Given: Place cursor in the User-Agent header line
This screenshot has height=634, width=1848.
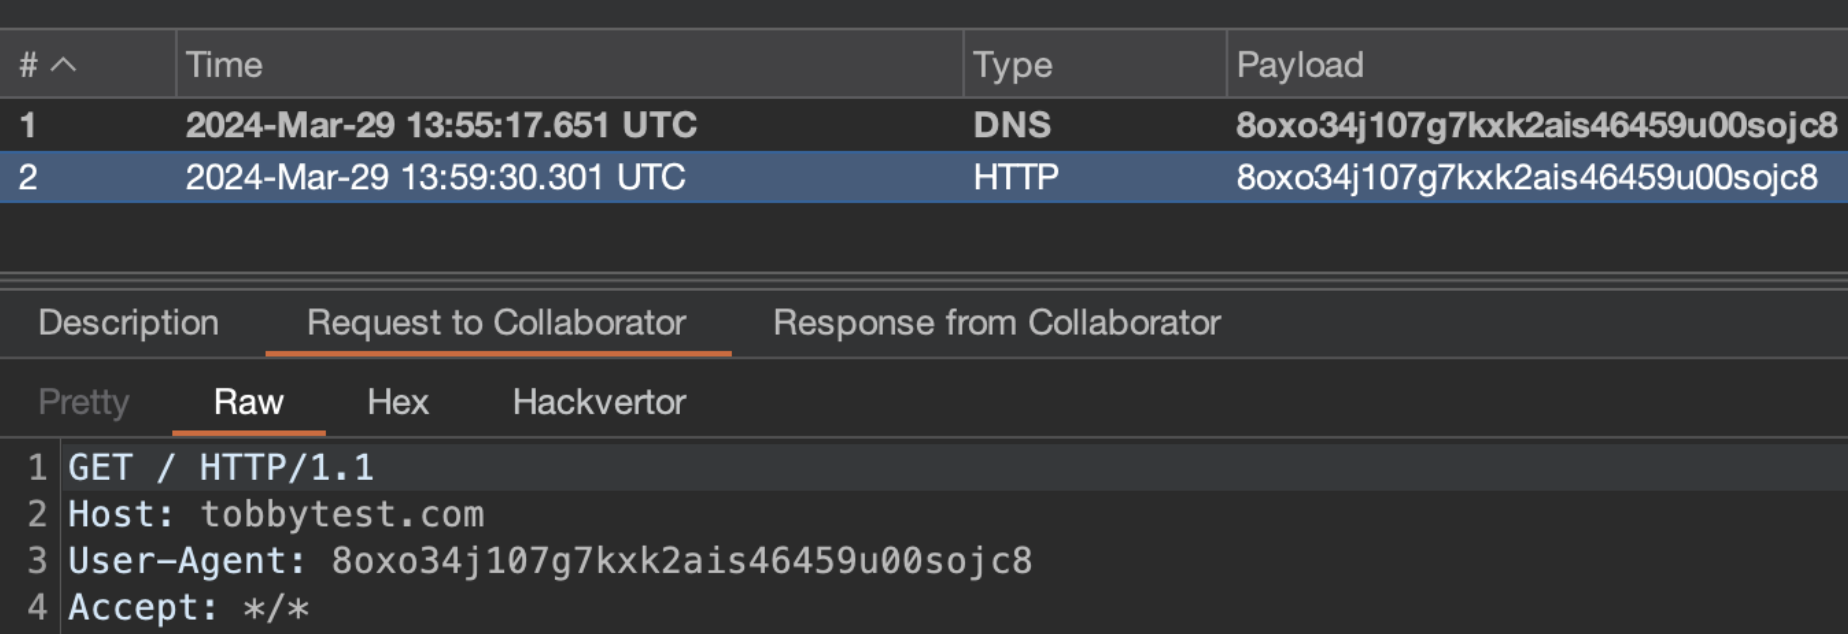Looking at the screenshot, I should coord(549,561).
